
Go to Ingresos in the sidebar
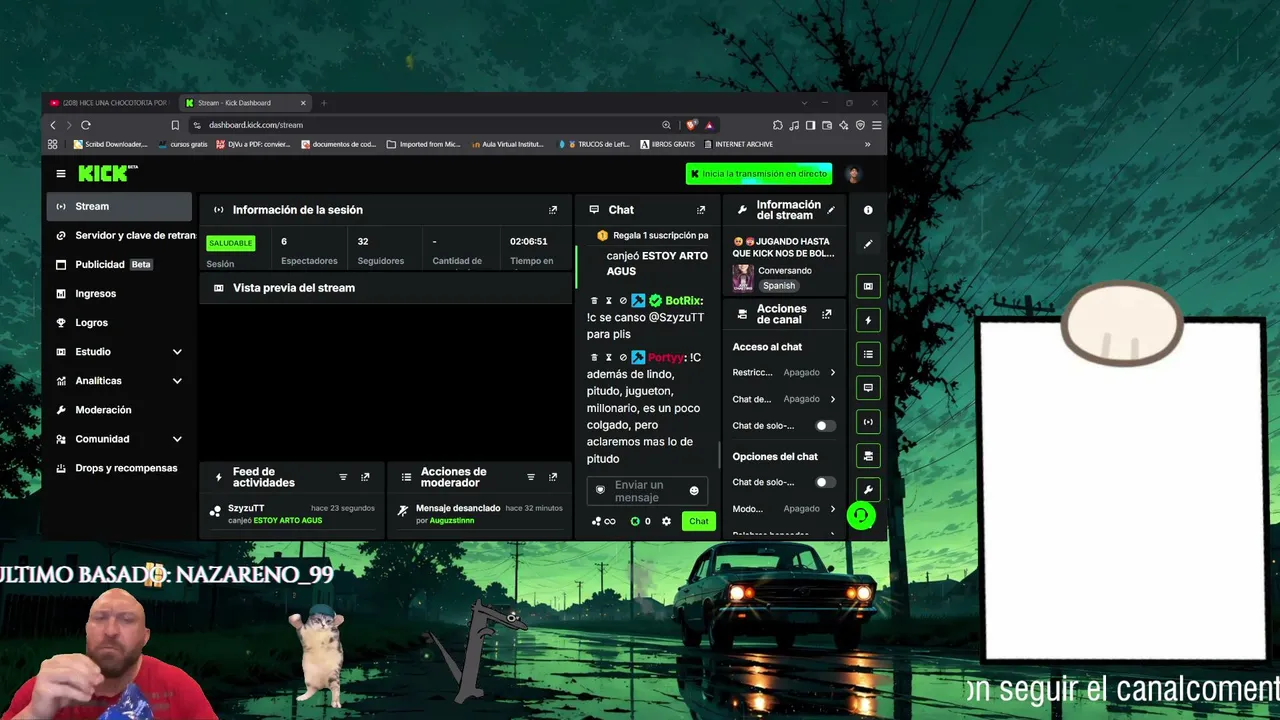[x=120, y=293]
